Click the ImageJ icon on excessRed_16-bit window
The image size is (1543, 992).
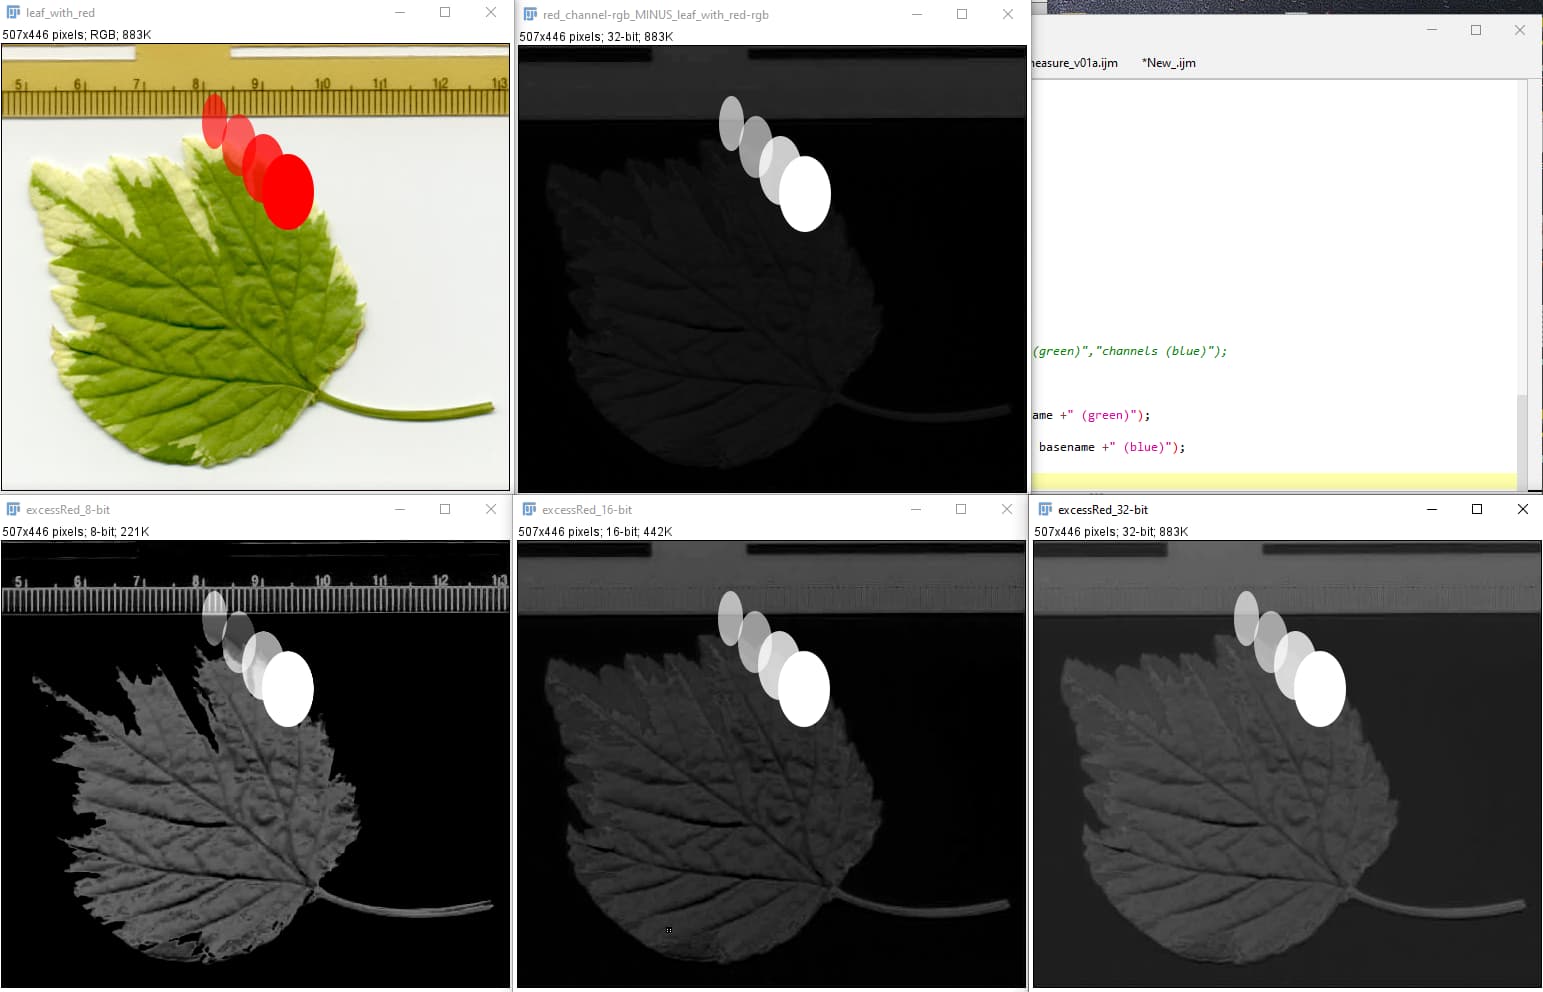click(x=528, y=509)
